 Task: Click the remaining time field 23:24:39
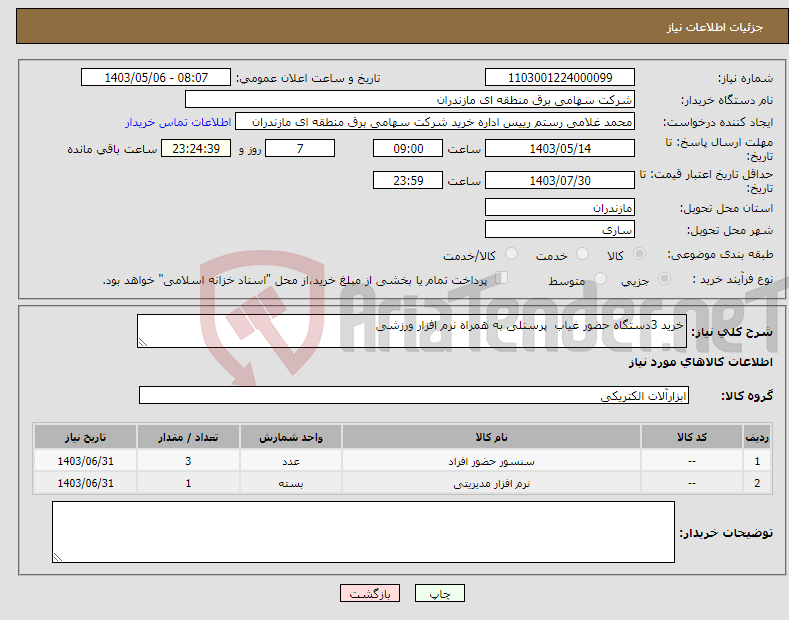pyautogui.click(x=196, y=148)
